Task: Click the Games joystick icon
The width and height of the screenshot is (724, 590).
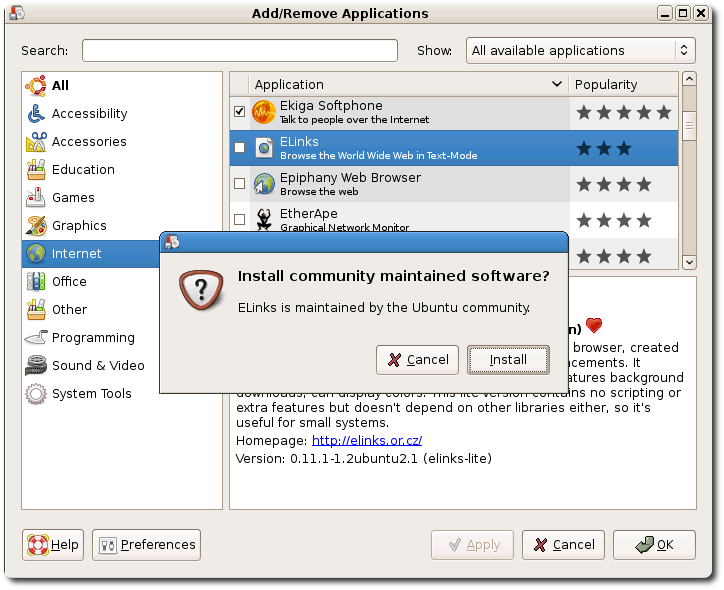Action: (36, 198)
